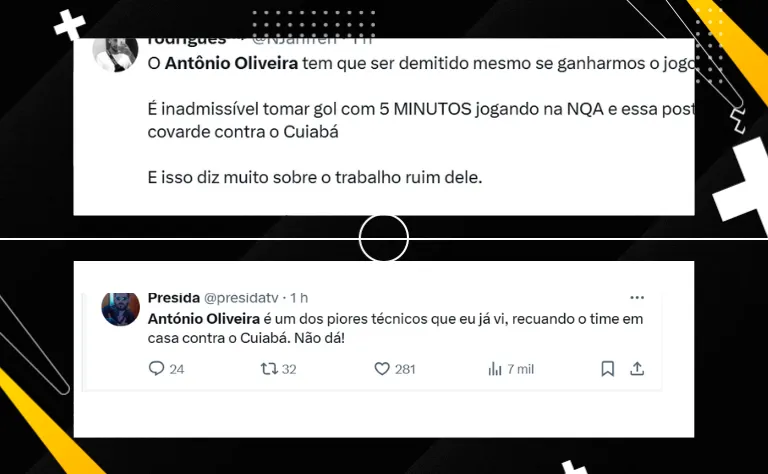Open replies with the speech bubble icon

tap(156, 368)
